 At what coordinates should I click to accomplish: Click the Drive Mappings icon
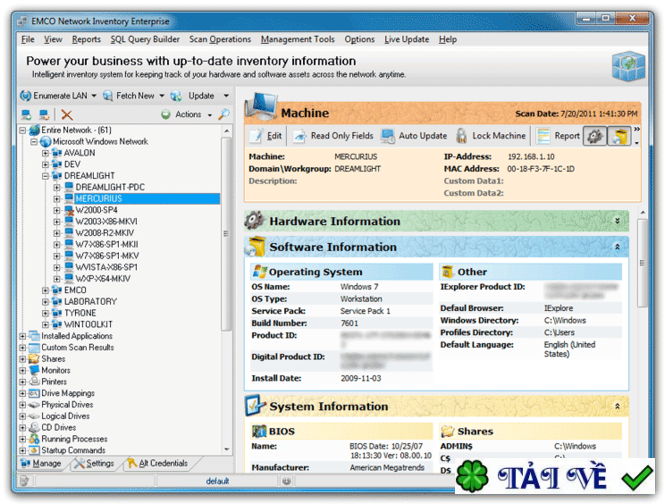click(x=34, y=393)
